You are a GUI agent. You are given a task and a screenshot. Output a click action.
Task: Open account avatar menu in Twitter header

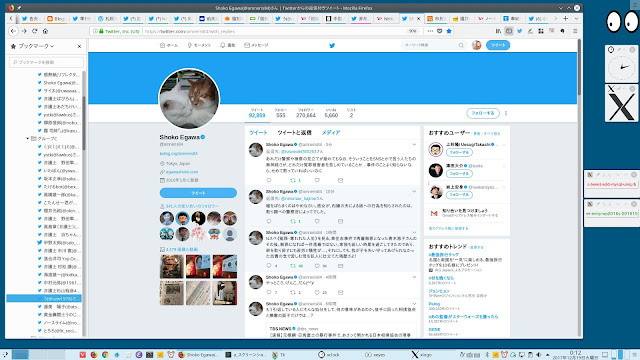[x=476, y=45]
